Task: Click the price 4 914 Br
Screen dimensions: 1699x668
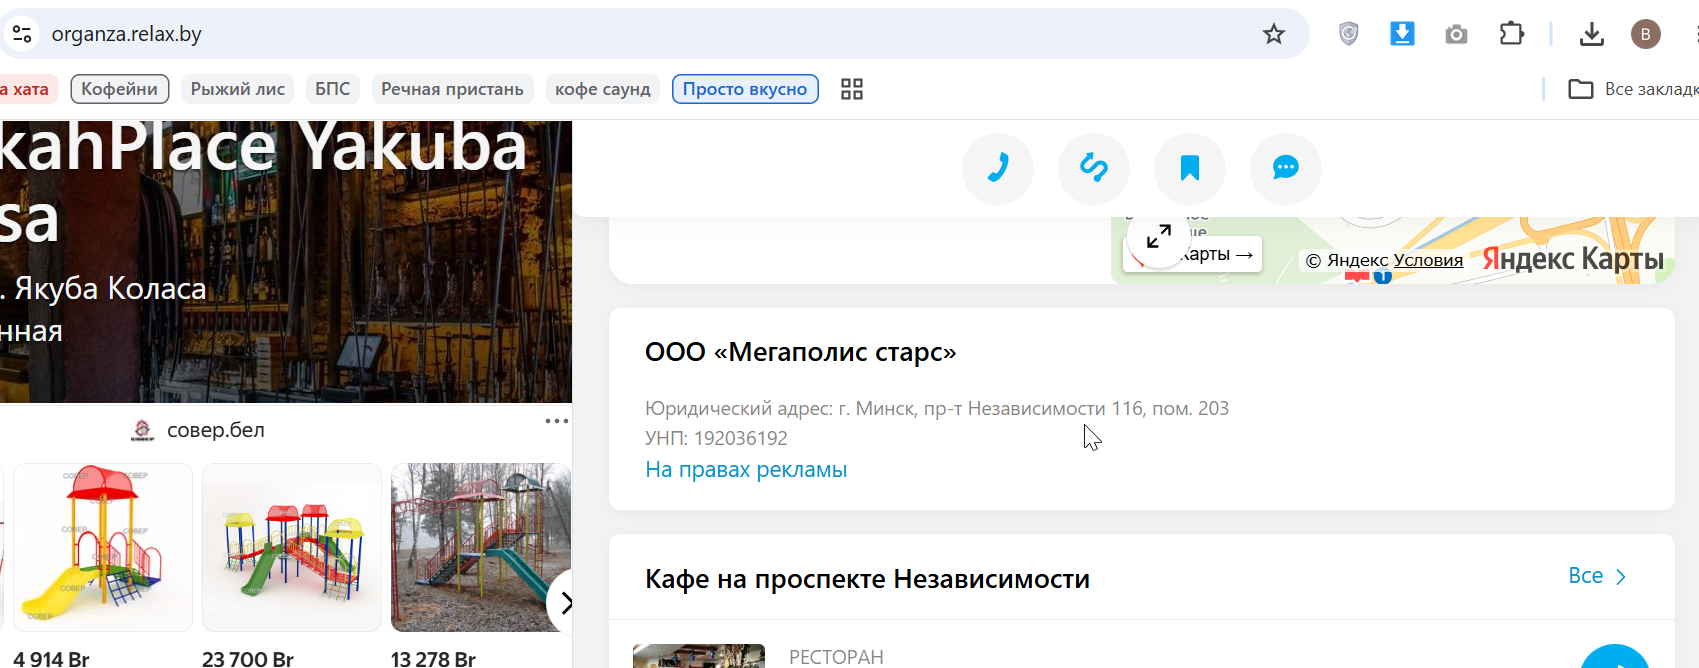Action: tap(51, 659)
